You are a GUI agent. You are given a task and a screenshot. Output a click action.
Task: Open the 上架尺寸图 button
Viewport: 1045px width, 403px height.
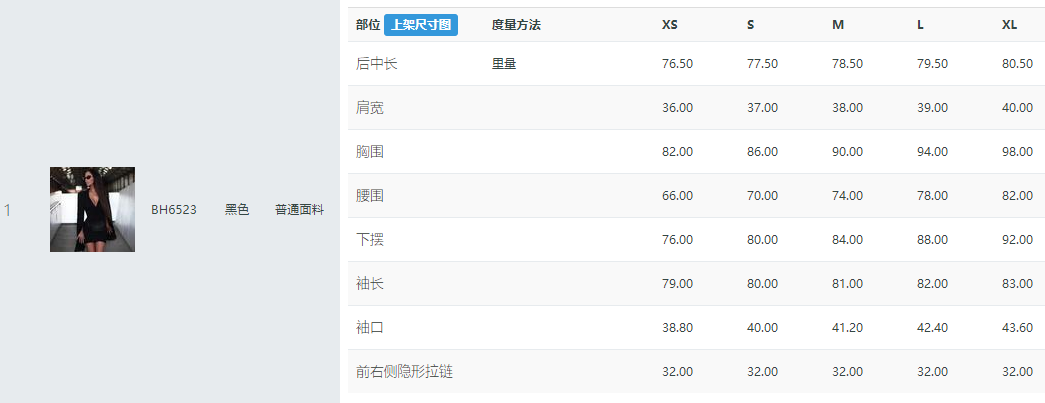click(x=421, y=25)
